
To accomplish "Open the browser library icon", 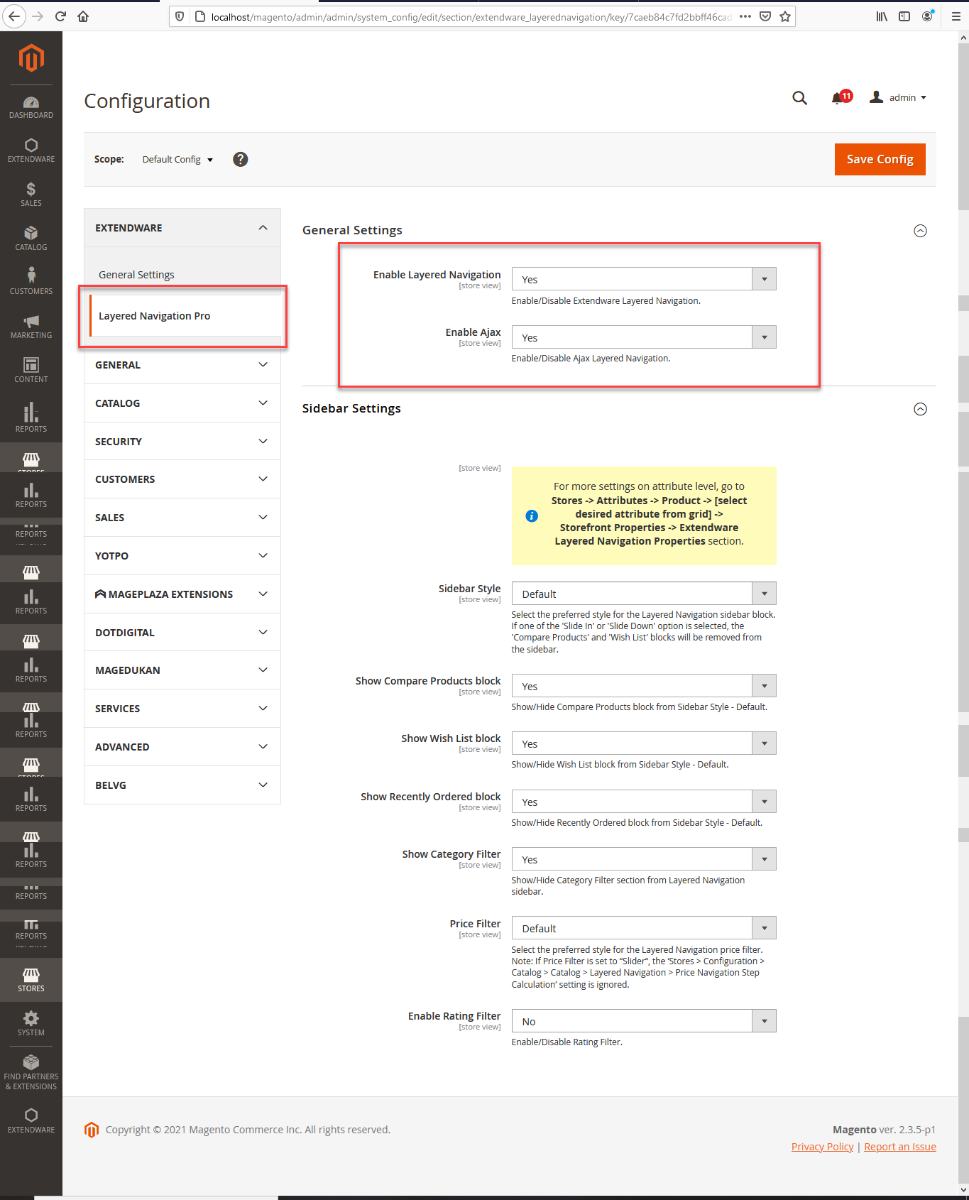I will point(882,16).
